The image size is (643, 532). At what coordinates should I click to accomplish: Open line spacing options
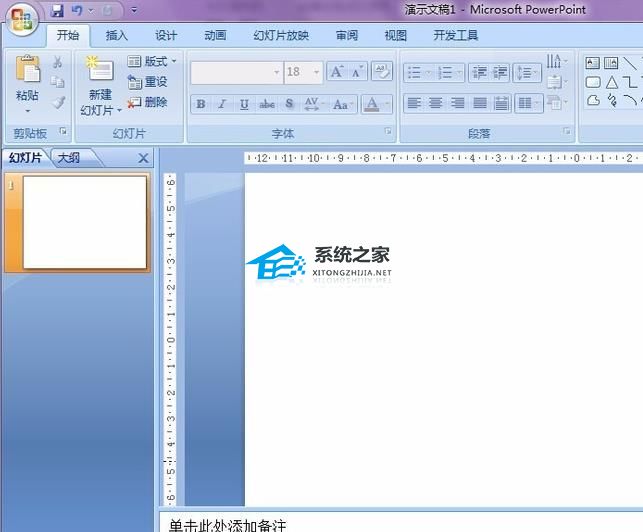click(527, 73)
